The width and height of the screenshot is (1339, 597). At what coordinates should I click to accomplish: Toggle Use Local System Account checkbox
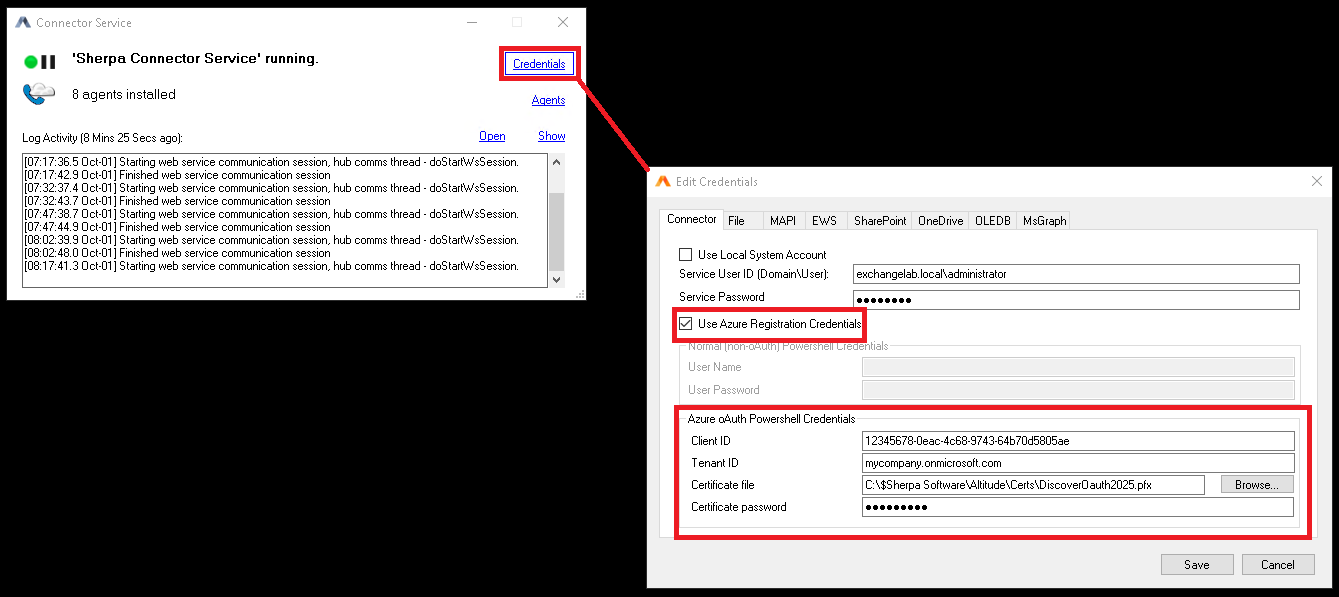click(686, 254)
